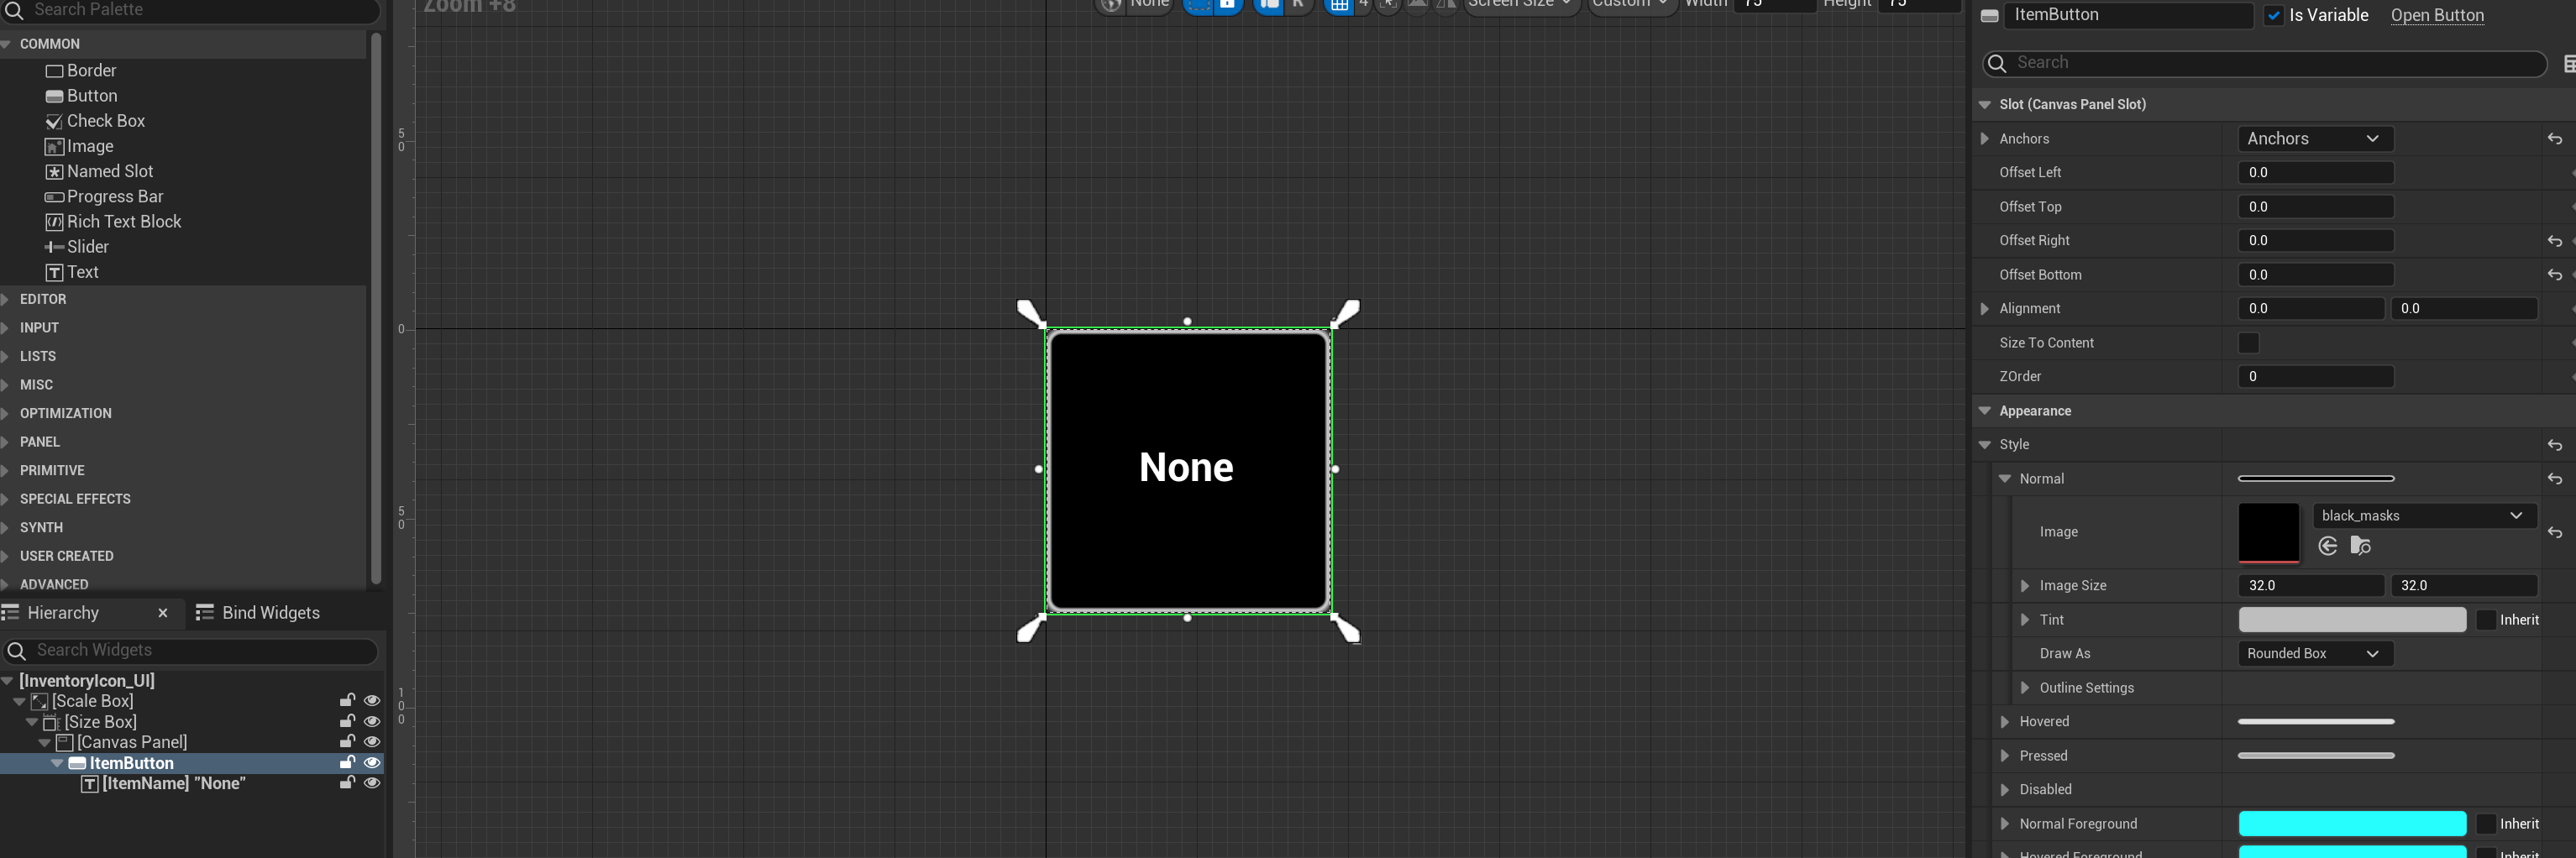Toggle the designer grid snapping icon
This screenshot has width=2576, height=858.
point(1338,5)
